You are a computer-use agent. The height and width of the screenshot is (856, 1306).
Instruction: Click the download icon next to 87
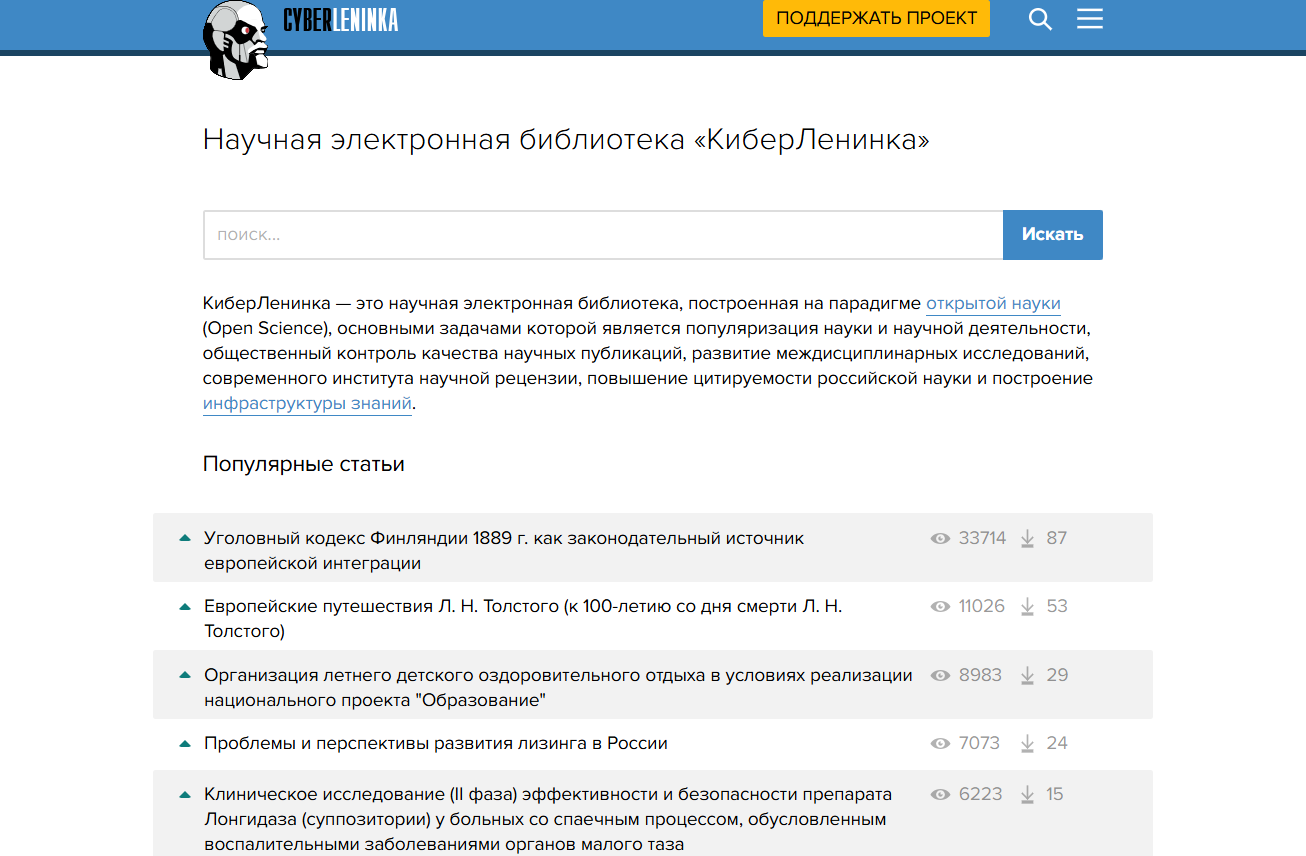point(1027,539)
